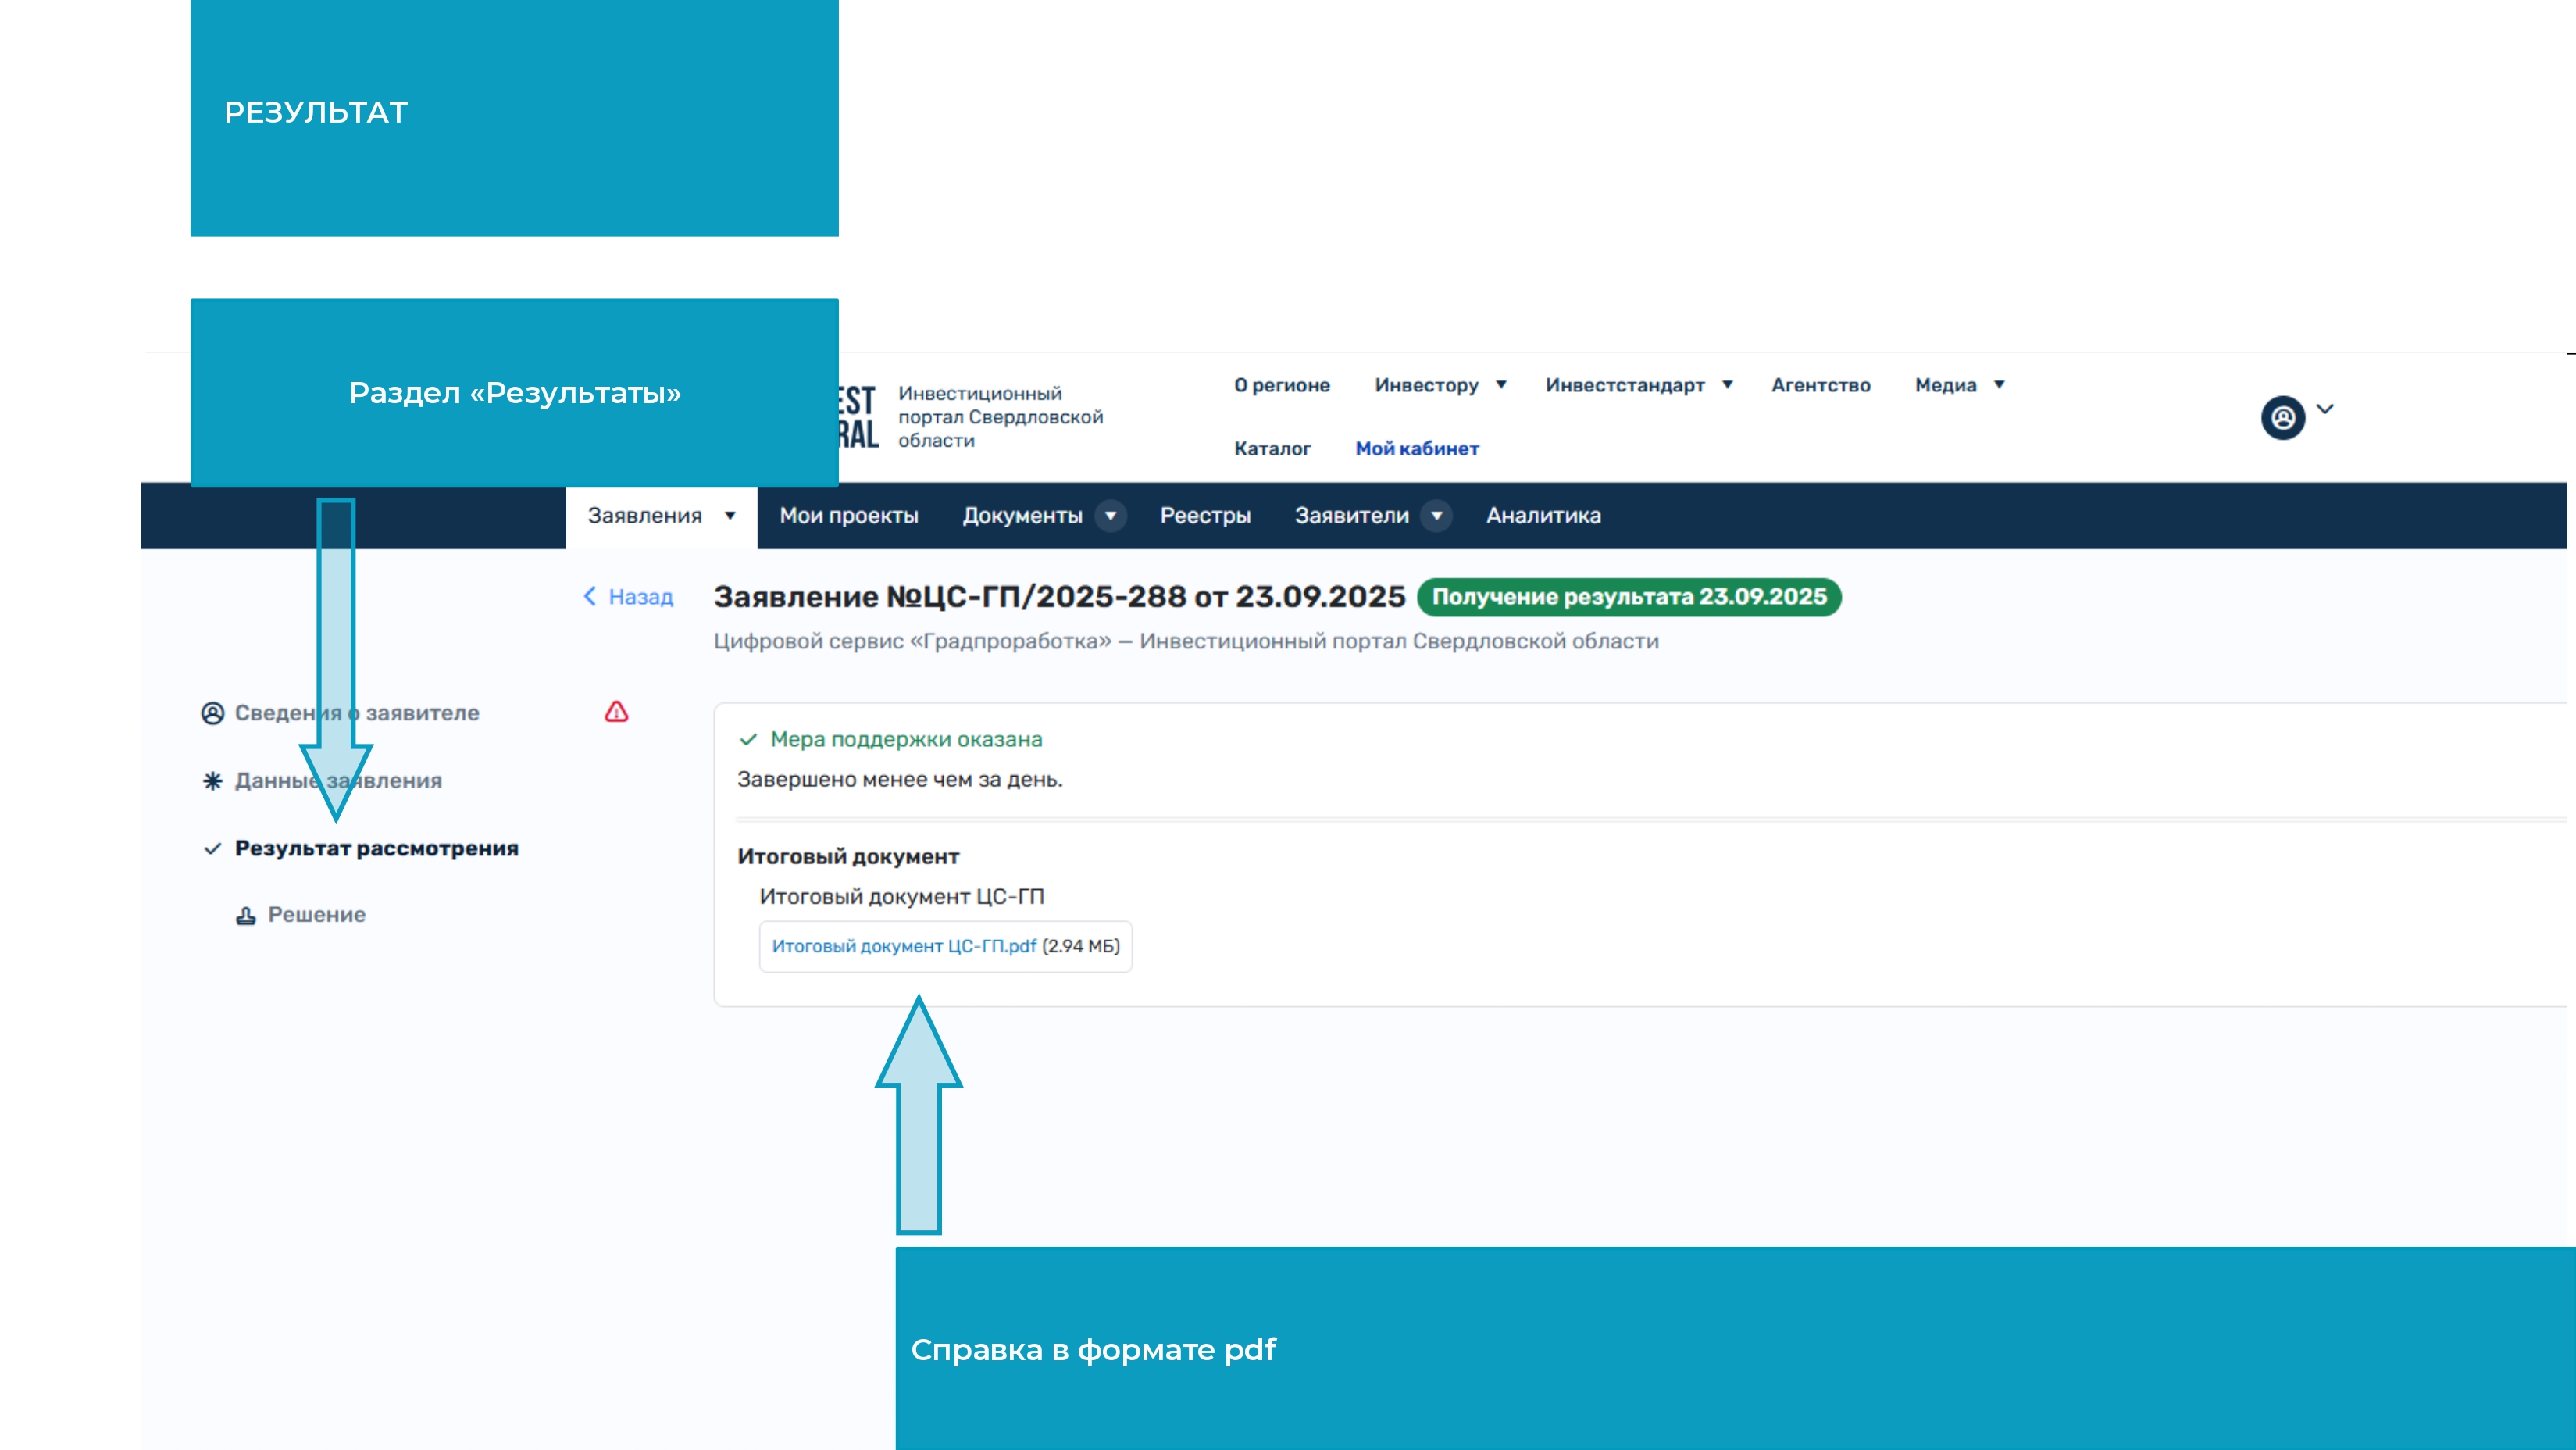Switch to Мои проекты tab

click(848, 516)
